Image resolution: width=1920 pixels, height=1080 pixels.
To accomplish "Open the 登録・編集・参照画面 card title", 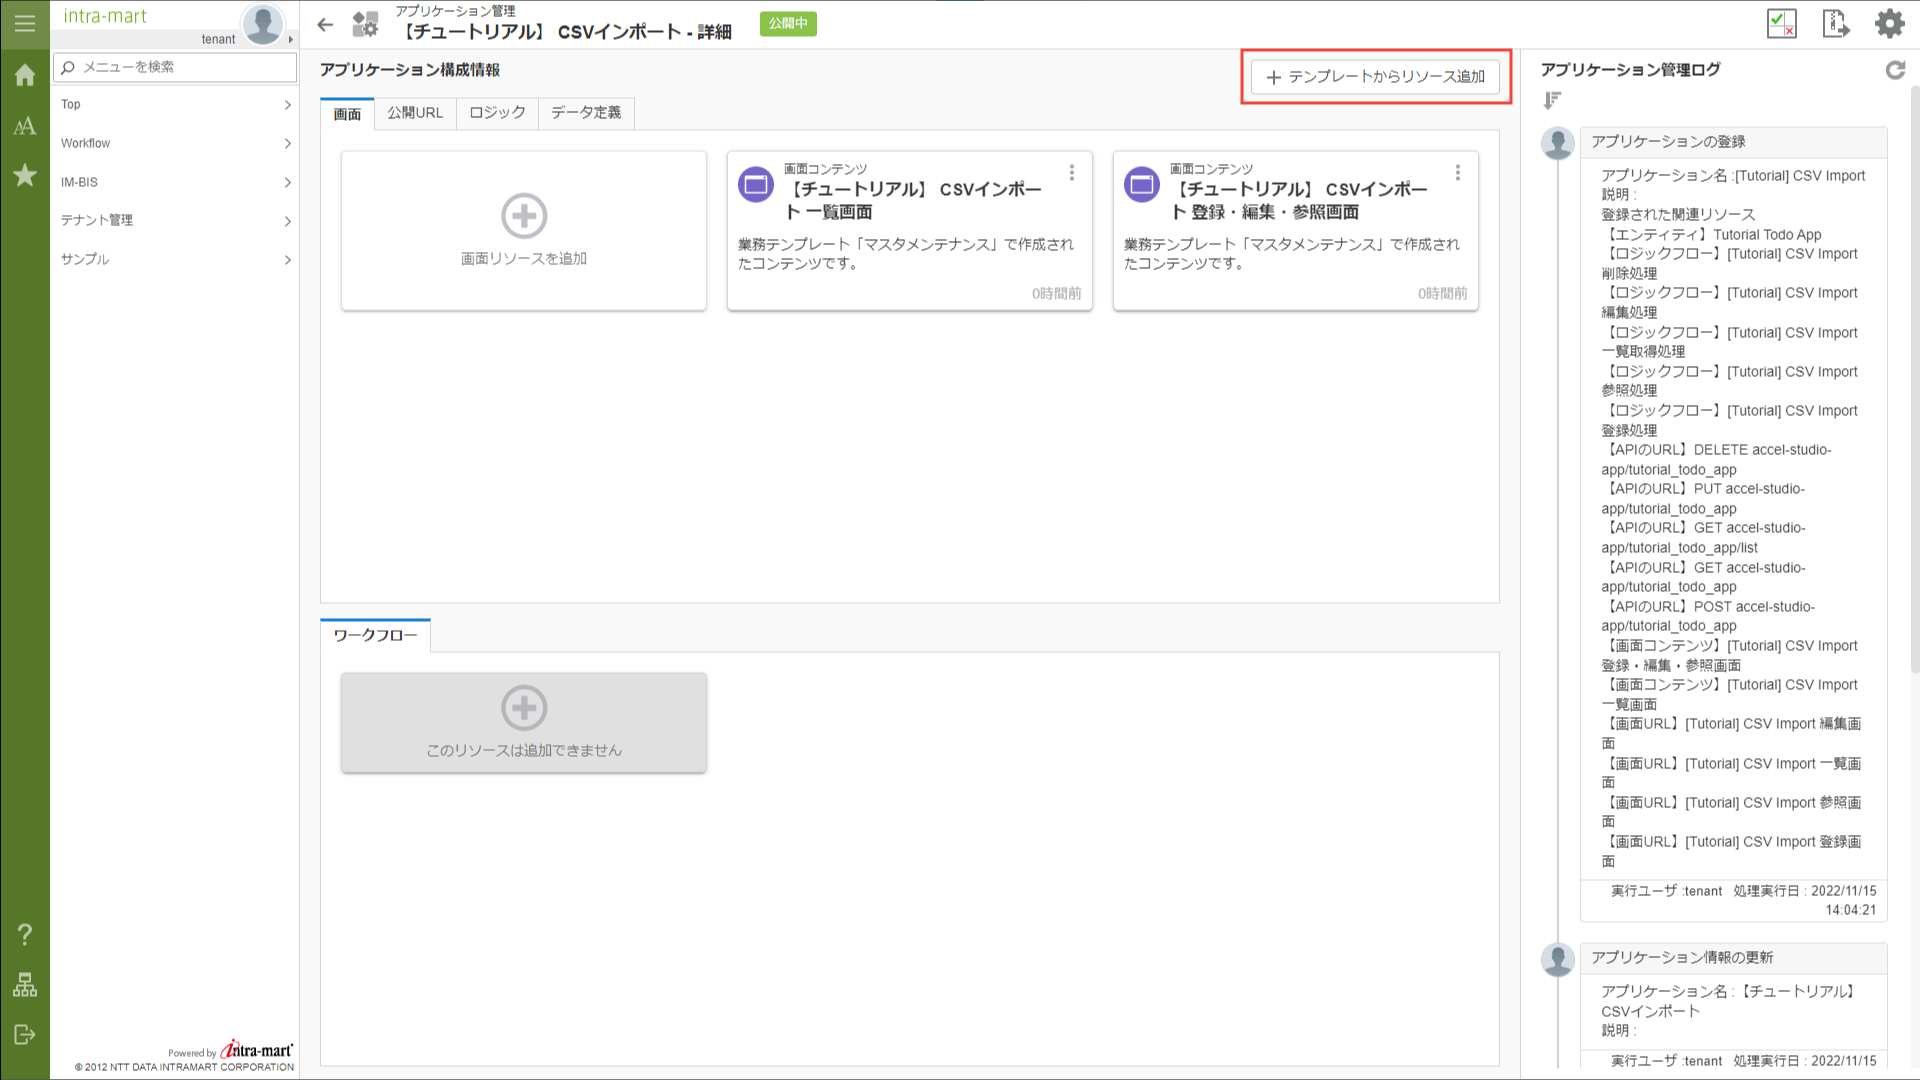I will coord(1300,200).
